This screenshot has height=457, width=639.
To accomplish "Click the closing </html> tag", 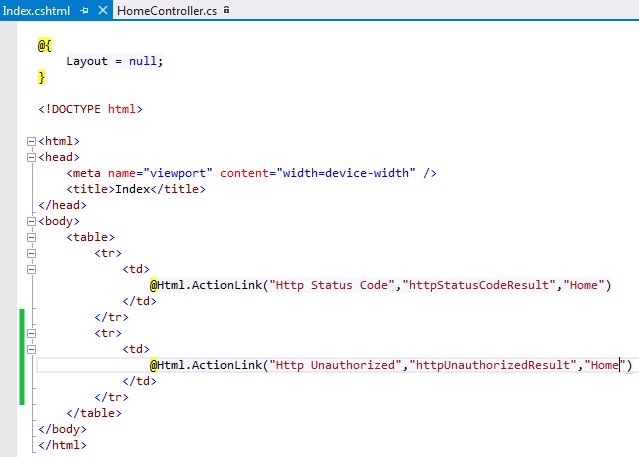I will pyautogui.click(x=62, y=445).
